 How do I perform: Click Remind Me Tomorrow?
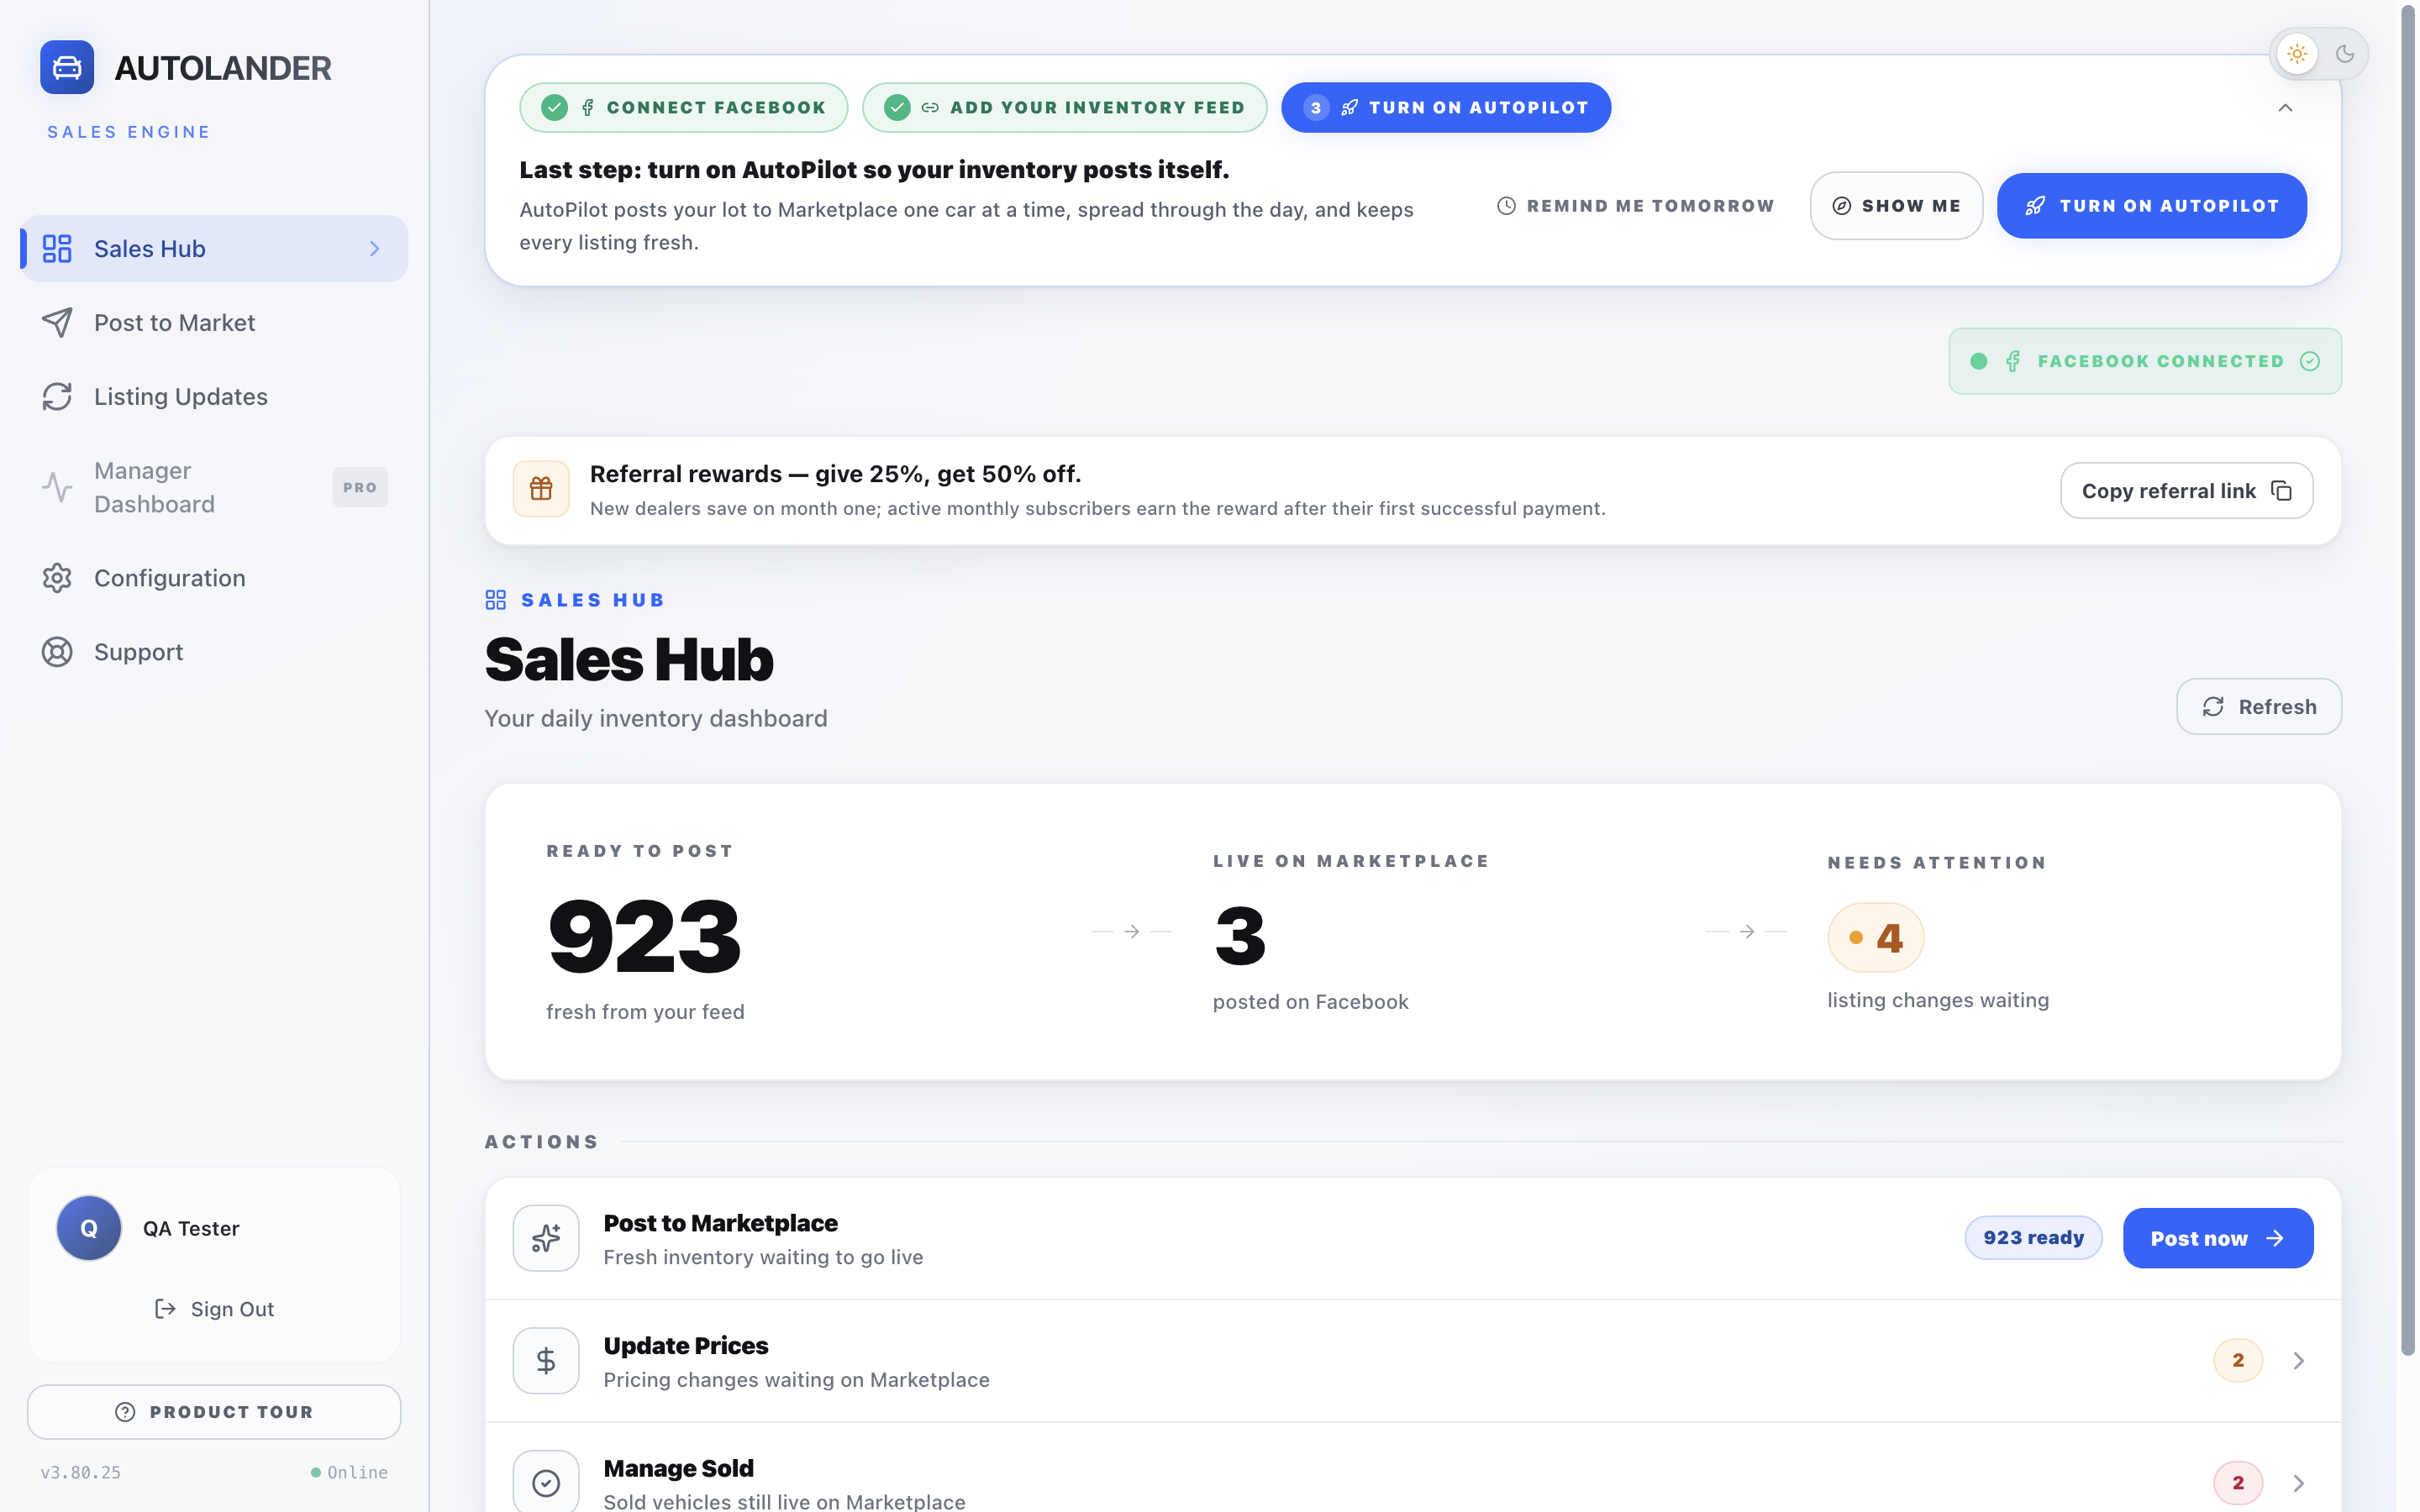1635,206
